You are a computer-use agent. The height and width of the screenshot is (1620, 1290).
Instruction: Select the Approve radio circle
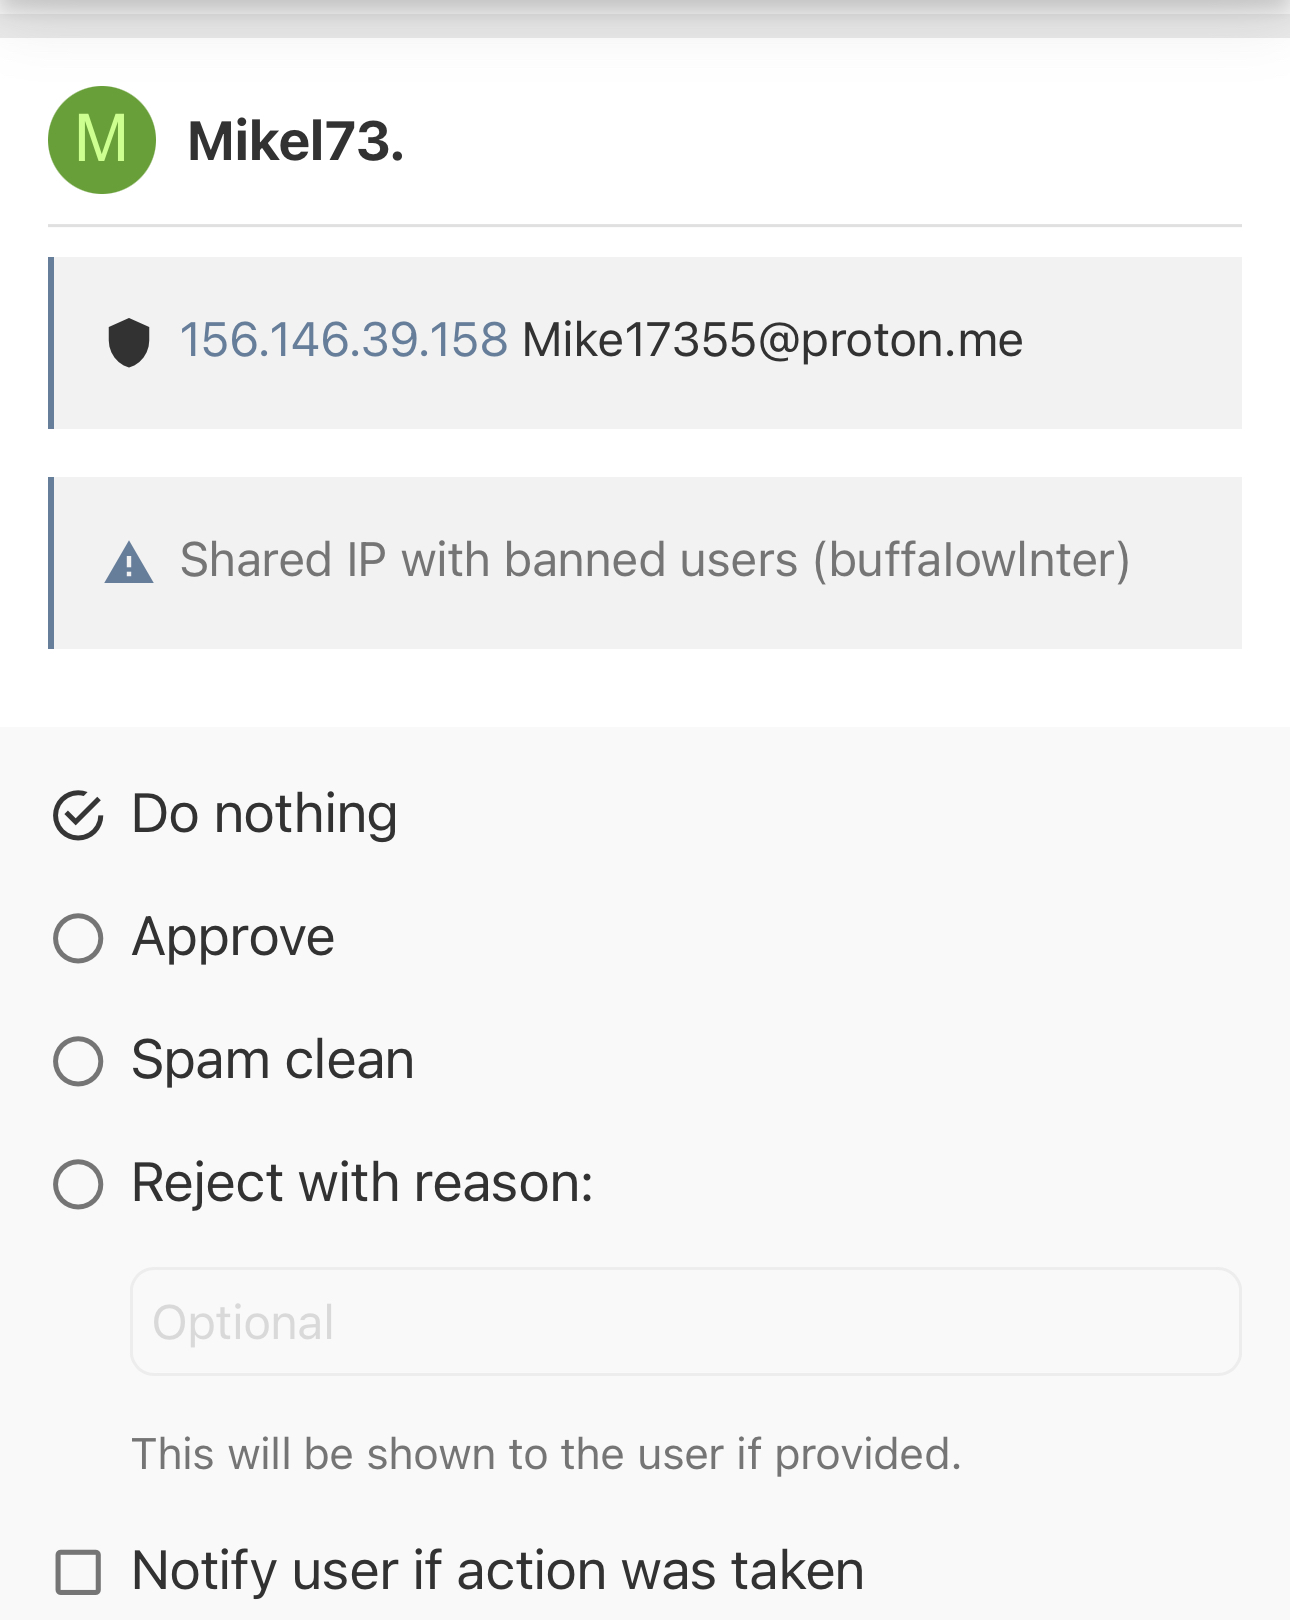tap(78, 938)
